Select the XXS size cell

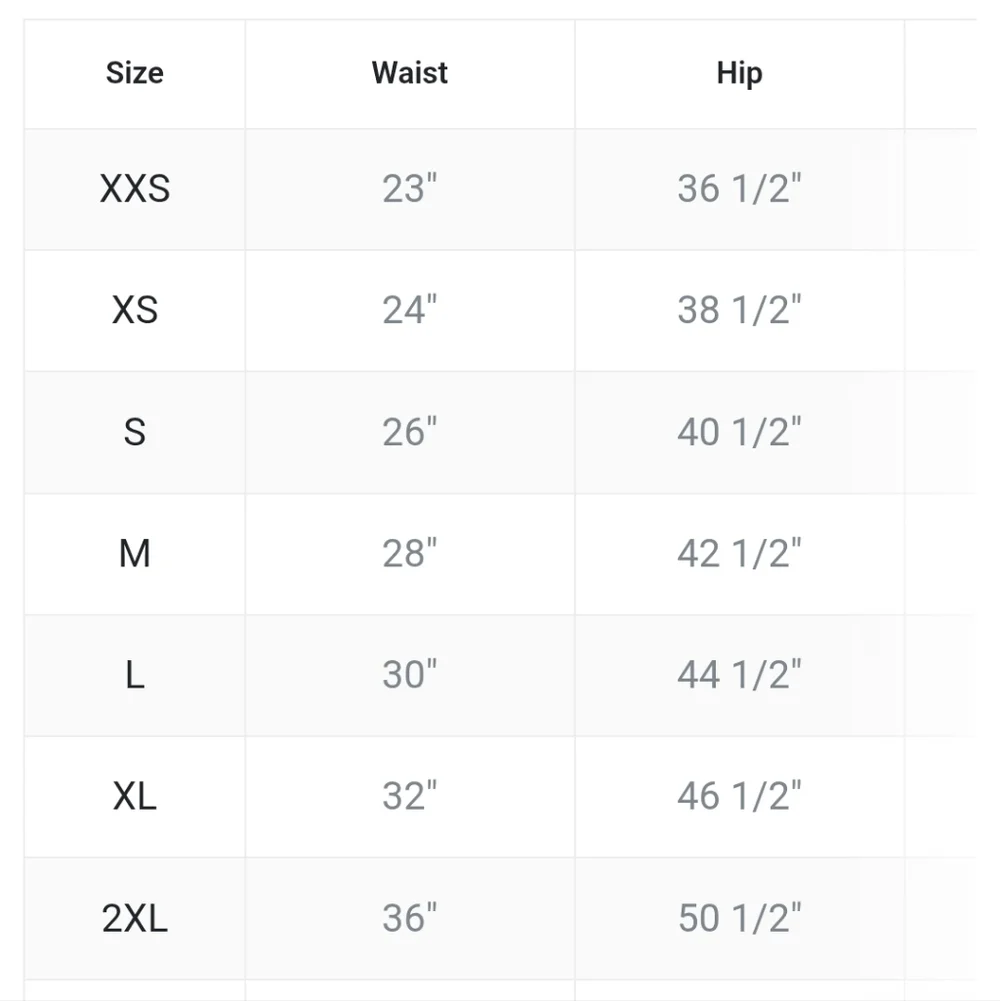pyautogui.click(x=135, y=189)
